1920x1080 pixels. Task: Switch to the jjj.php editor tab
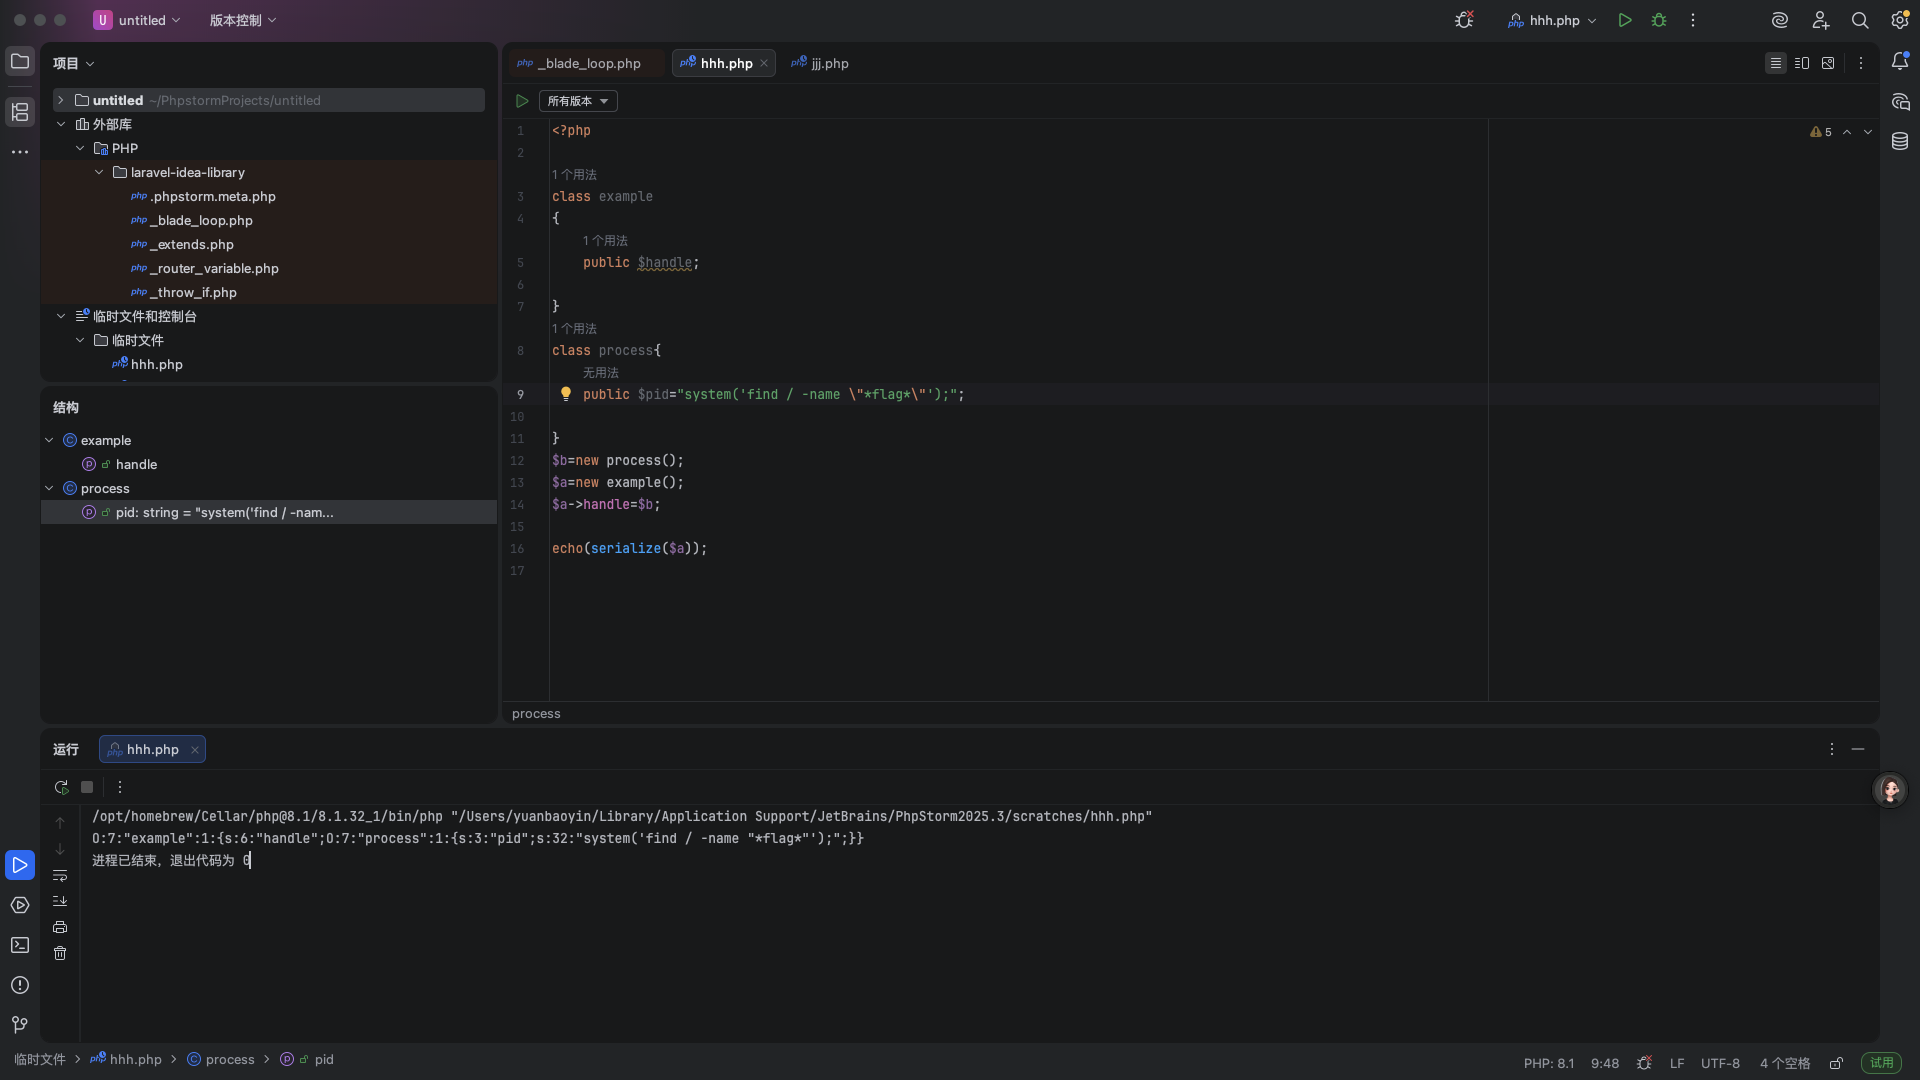[820, 63]
